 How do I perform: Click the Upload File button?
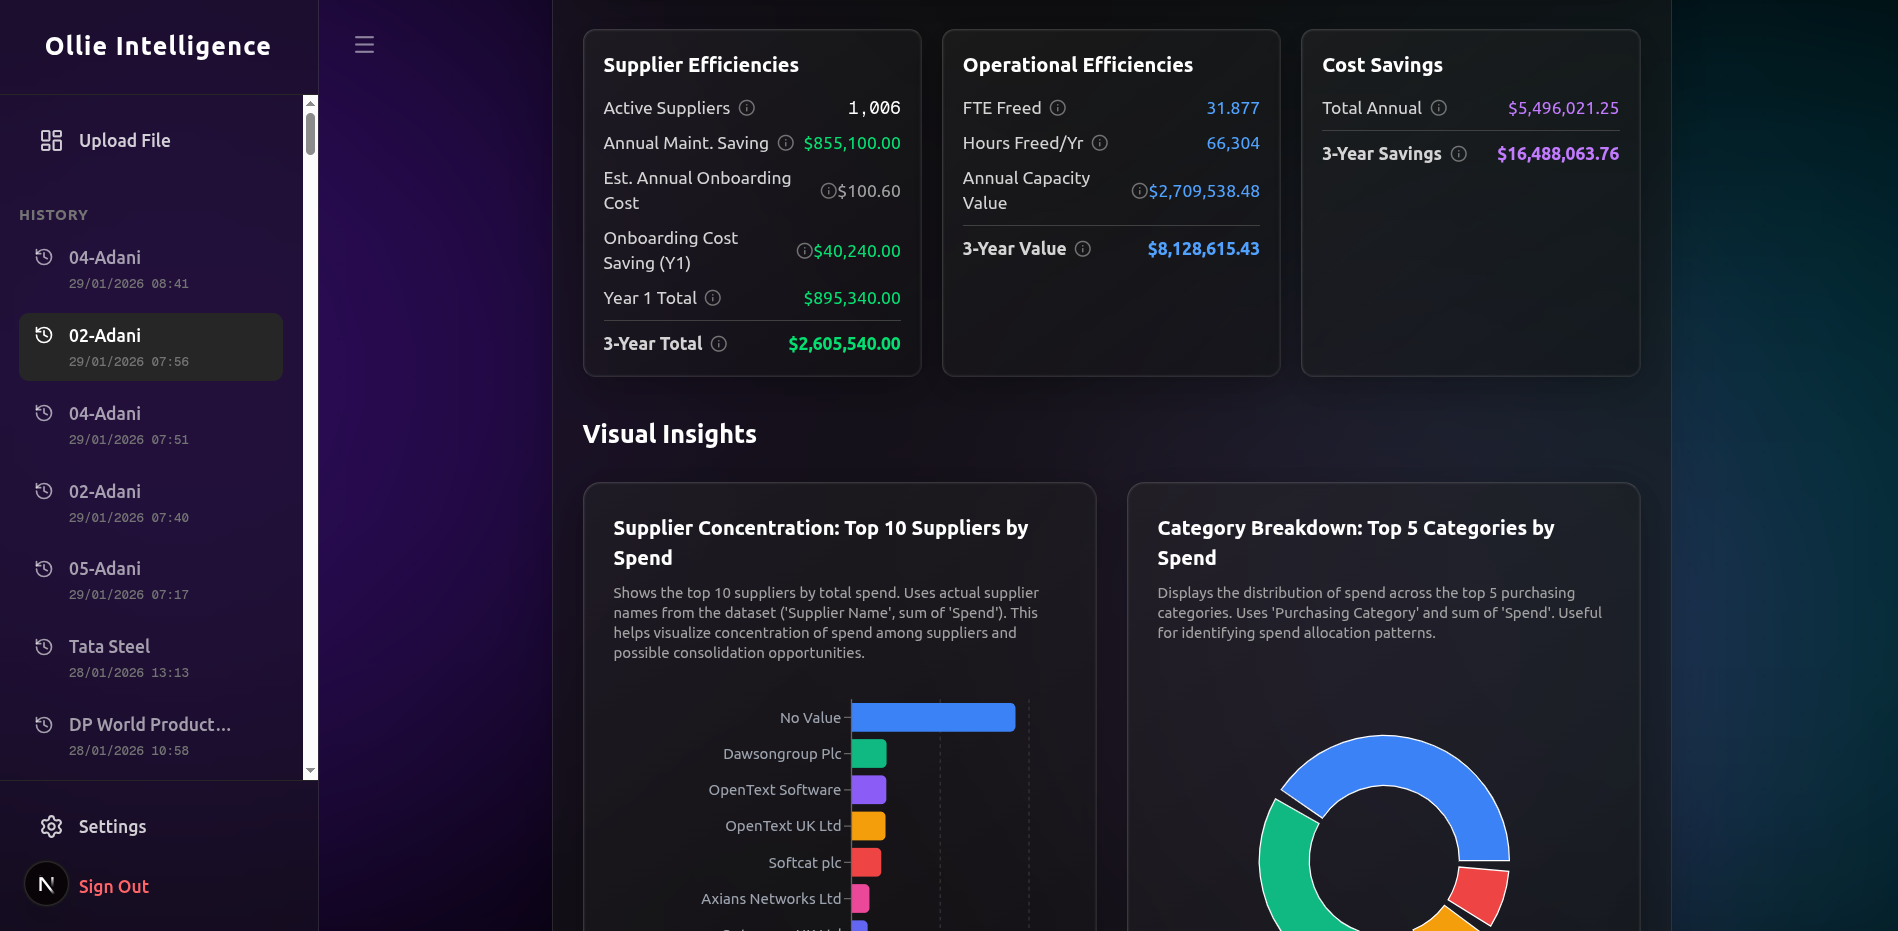124,141
